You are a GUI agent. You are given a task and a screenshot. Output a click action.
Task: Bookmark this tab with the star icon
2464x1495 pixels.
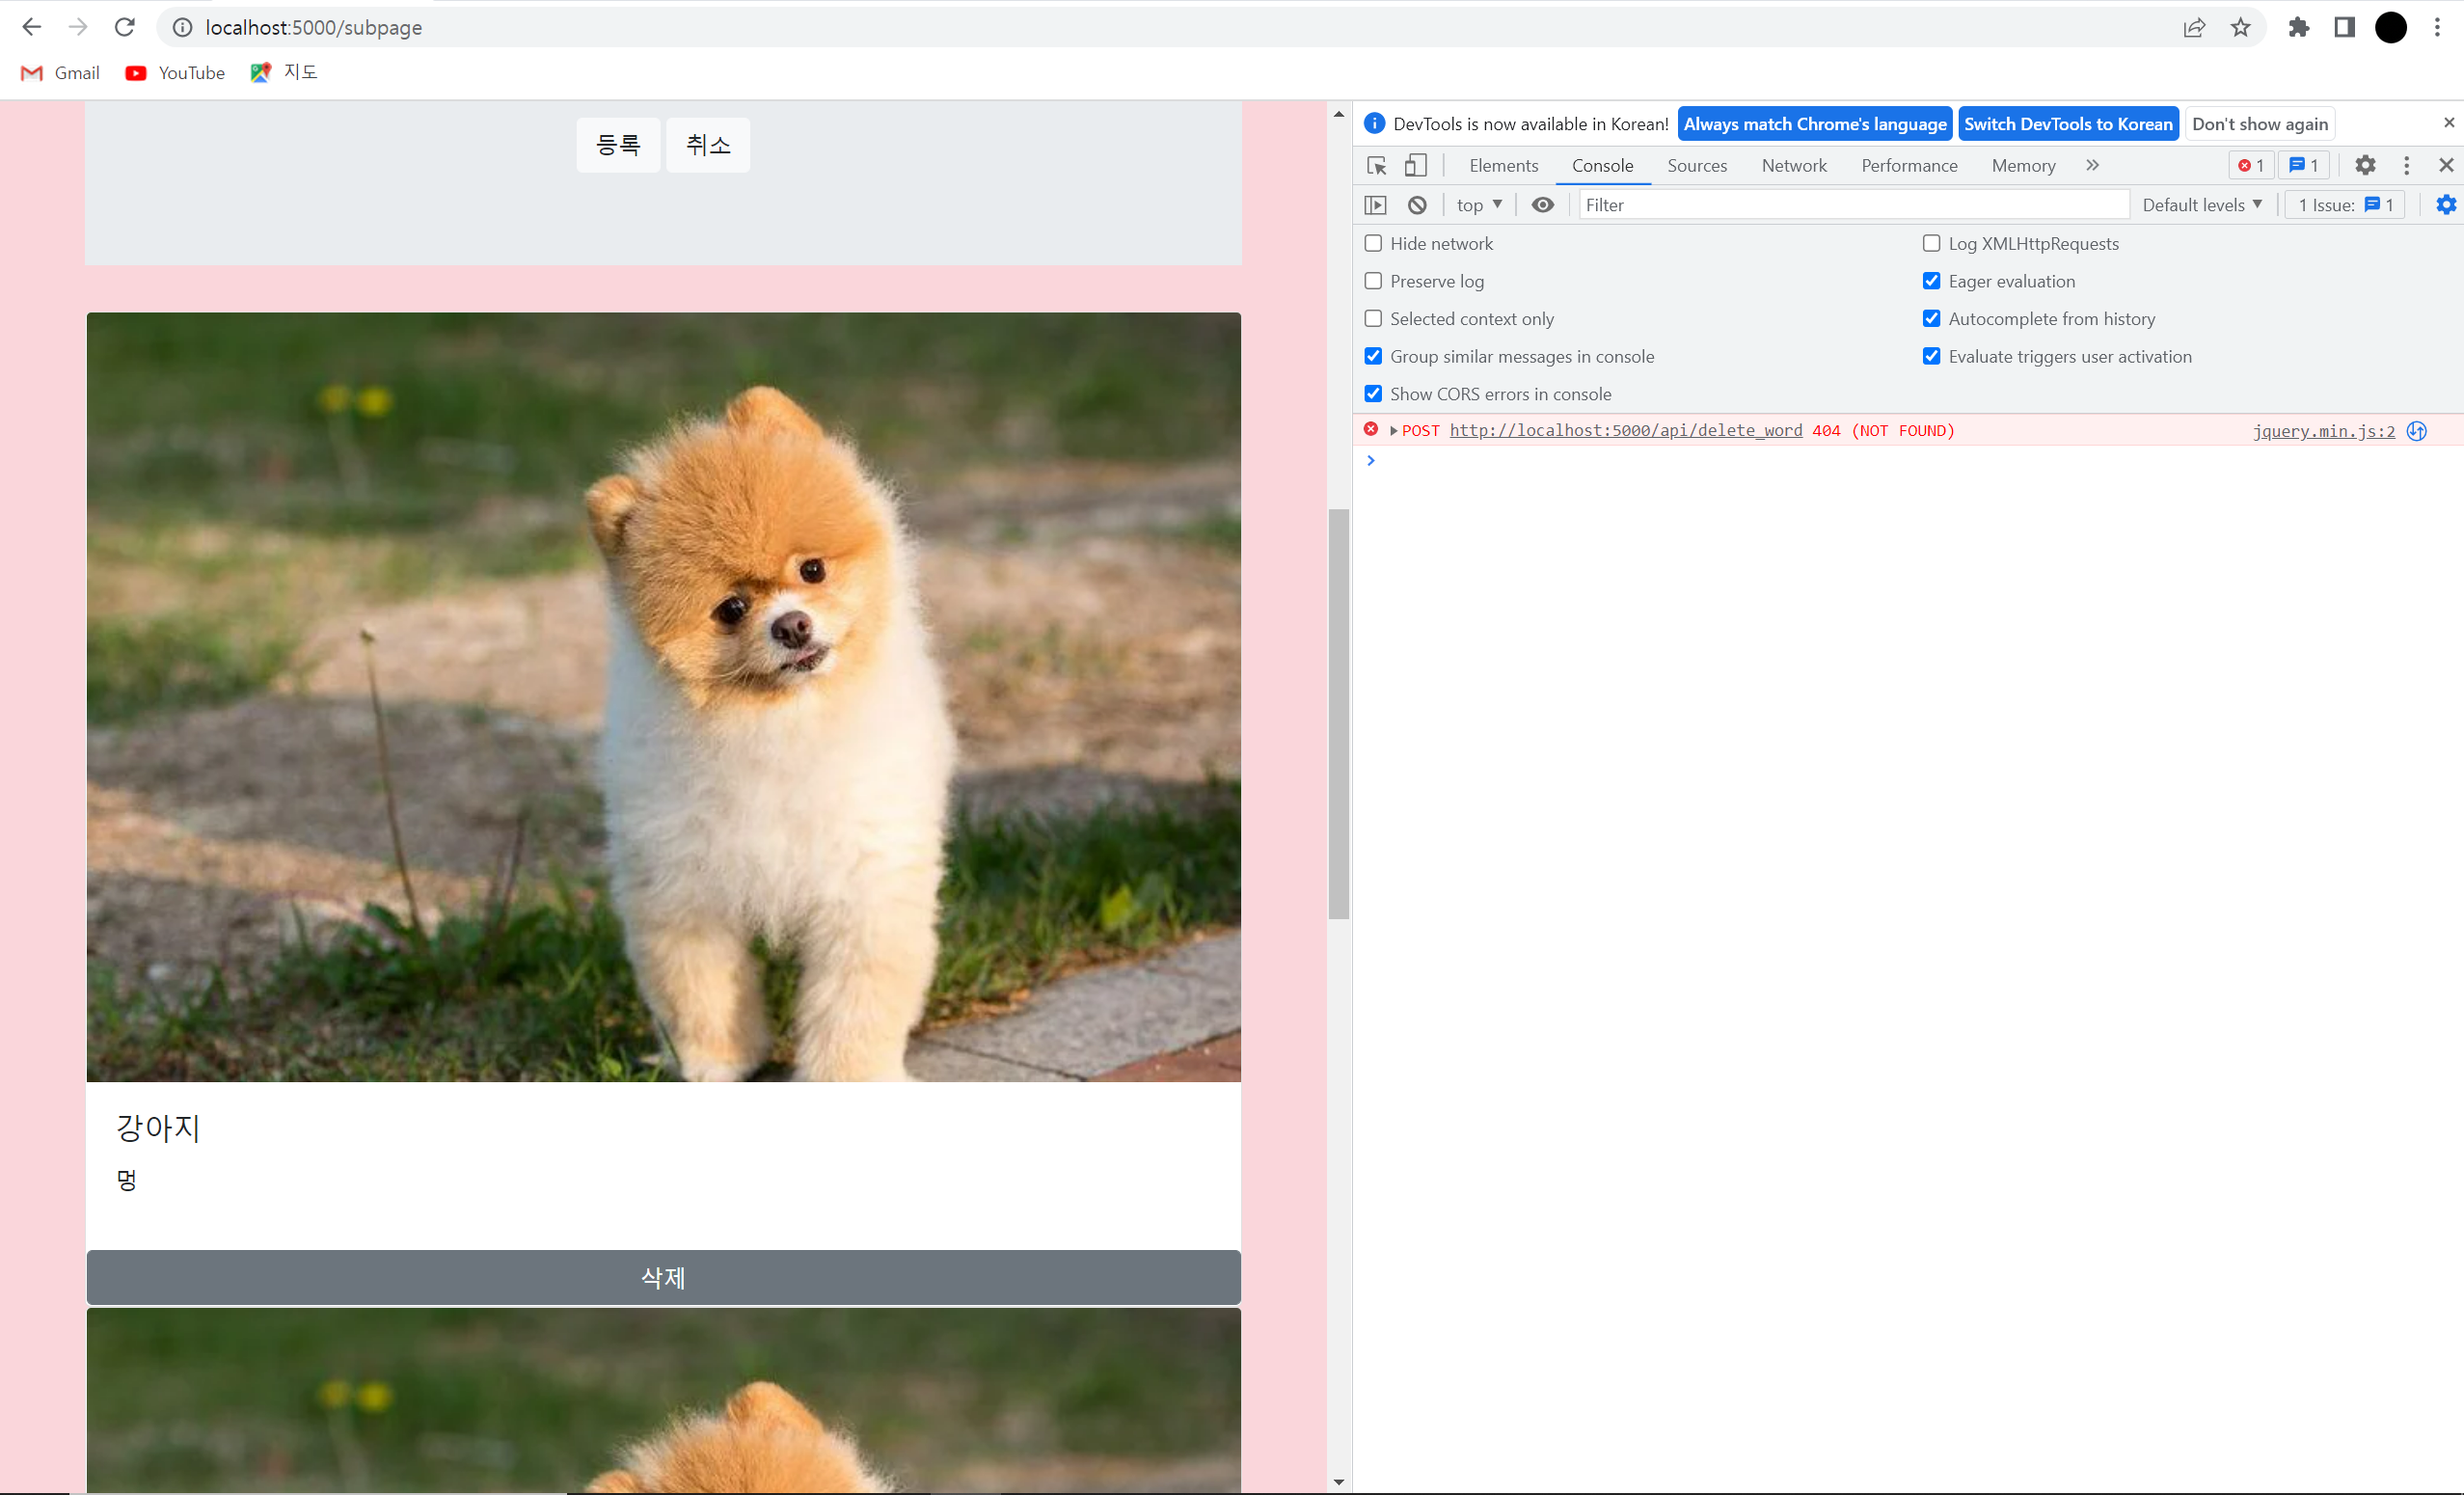2241,27
